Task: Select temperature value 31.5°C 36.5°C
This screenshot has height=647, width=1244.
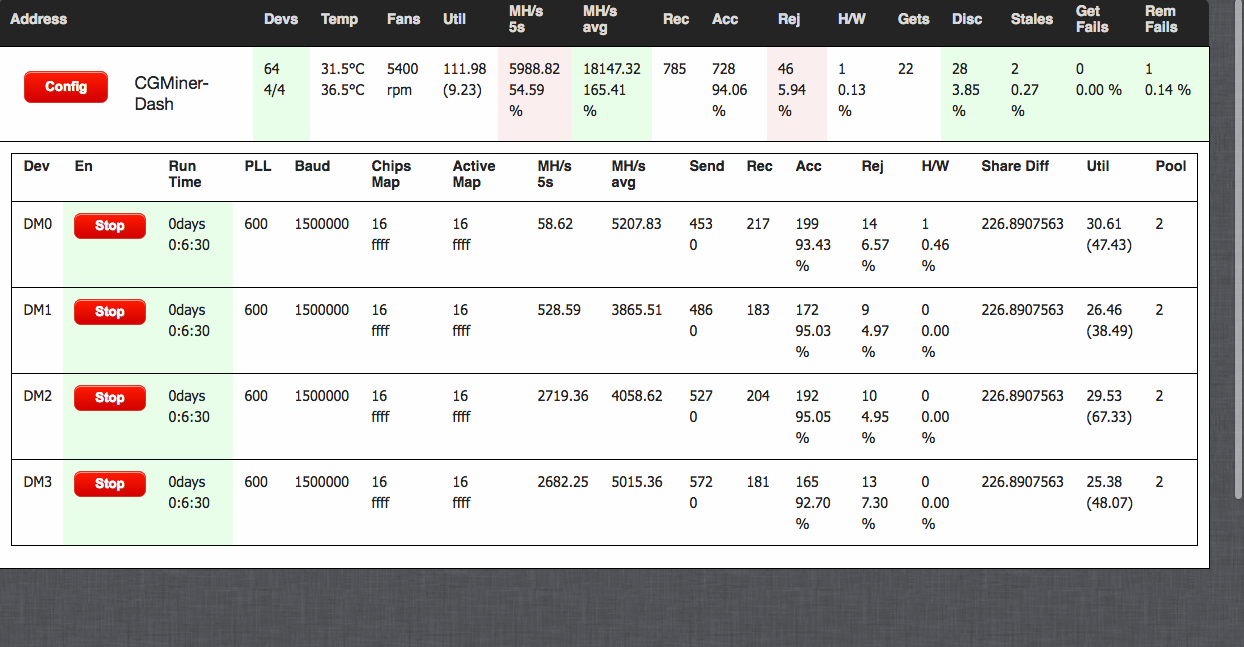Action: 343,79
